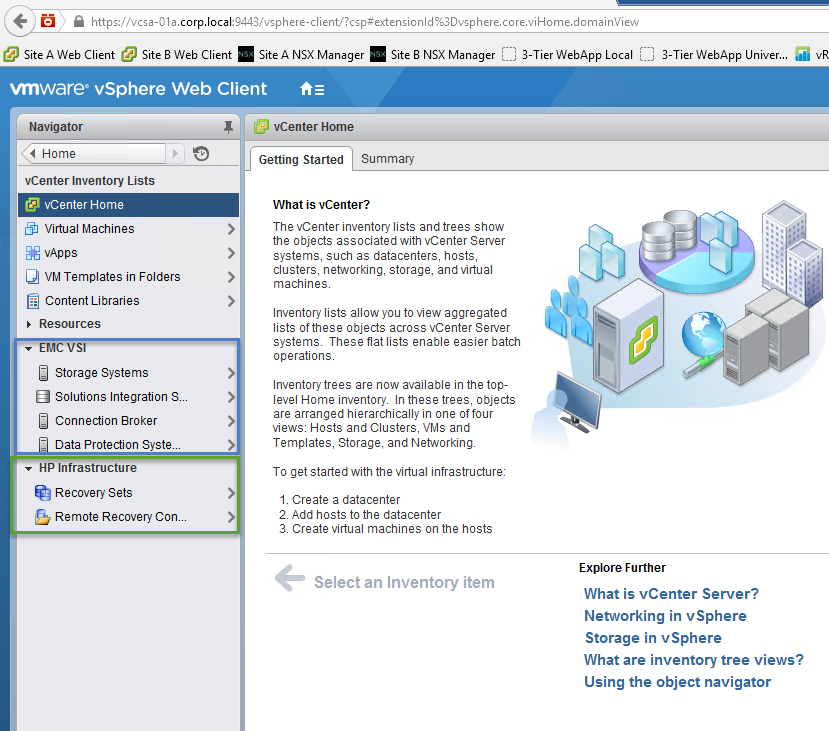The height and width of the screenshot is (731, 829).
Task: Select Connection Broker in the navigator
Action: click(127, 421)
